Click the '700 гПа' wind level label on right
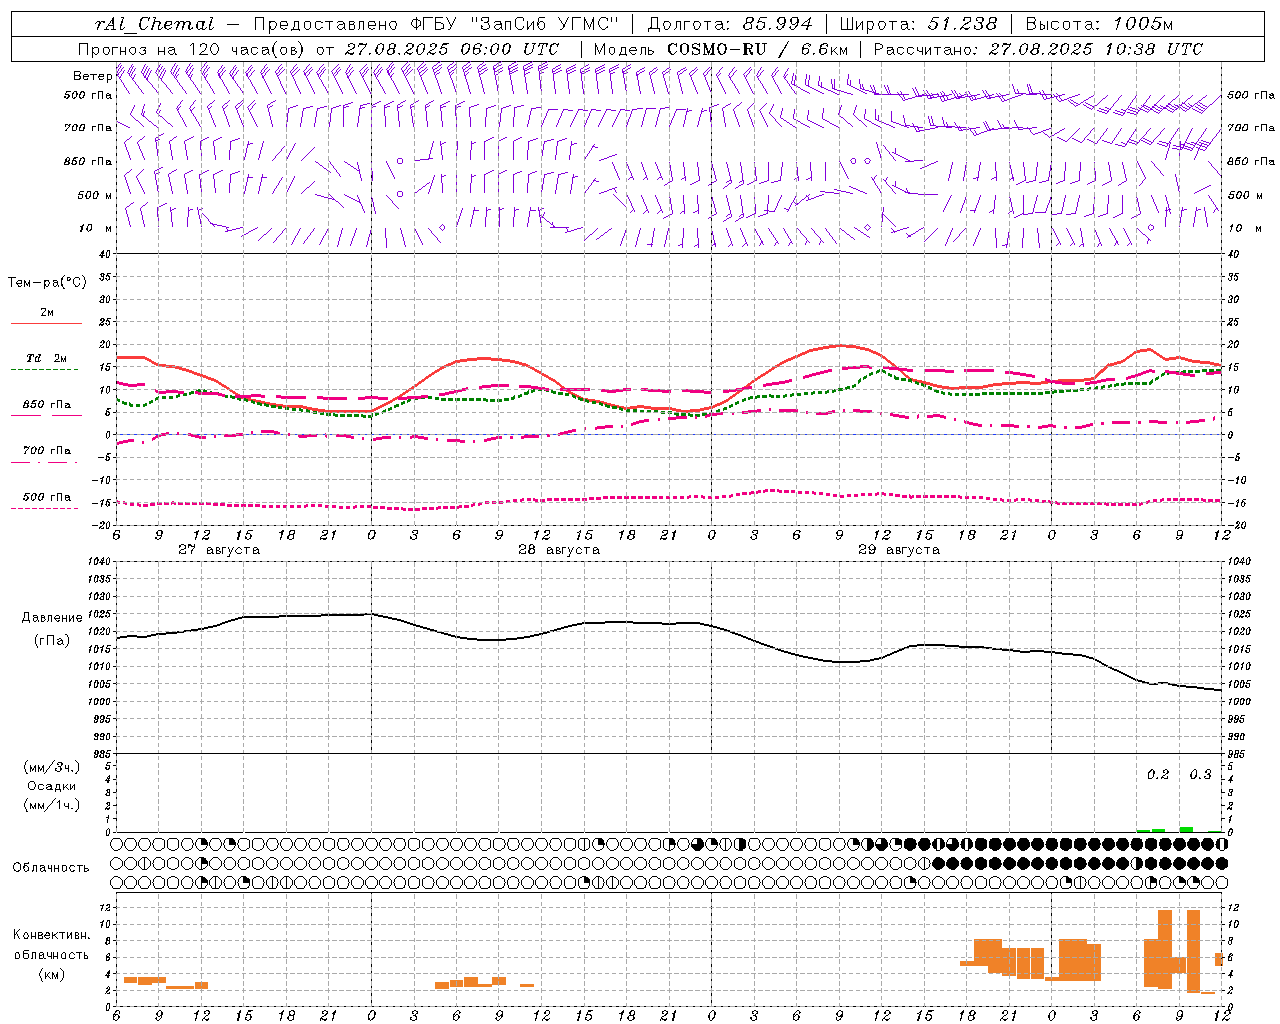The image size is (1280, 1024). pyautogui.click(x=1251, y=128)
